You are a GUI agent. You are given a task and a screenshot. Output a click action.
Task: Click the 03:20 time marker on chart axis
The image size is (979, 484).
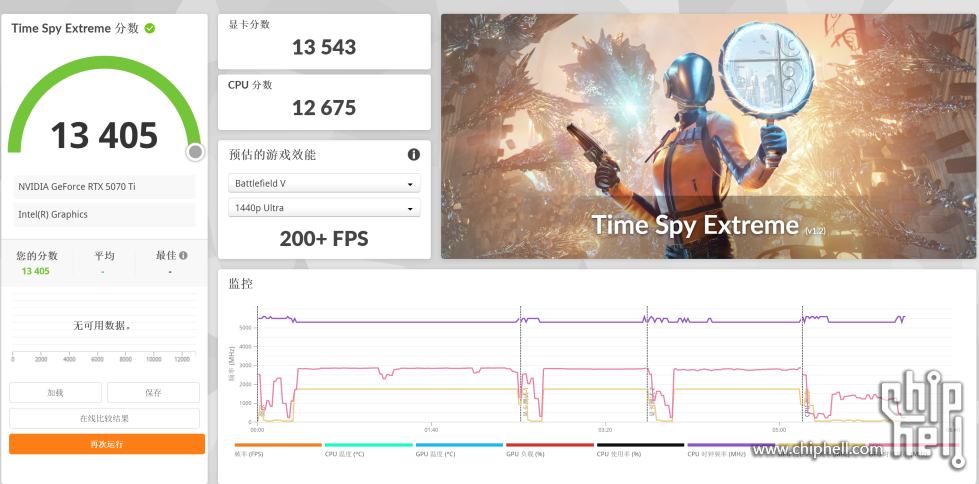tap(604, 430)
